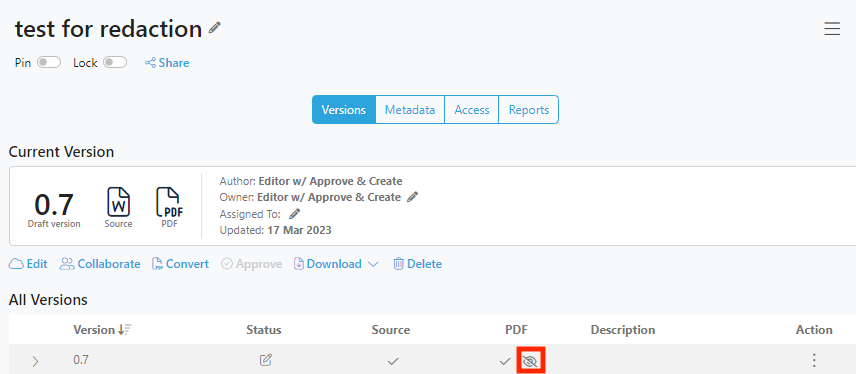The image size is (856, 374).
Task: Edit Assigned To with pencil icon
Action: pos(295,214)
